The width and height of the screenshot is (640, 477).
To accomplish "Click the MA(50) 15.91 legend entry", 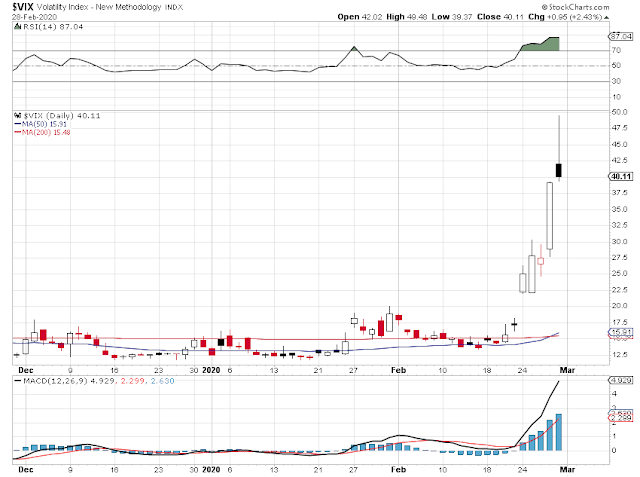I will tap(44, 124).
